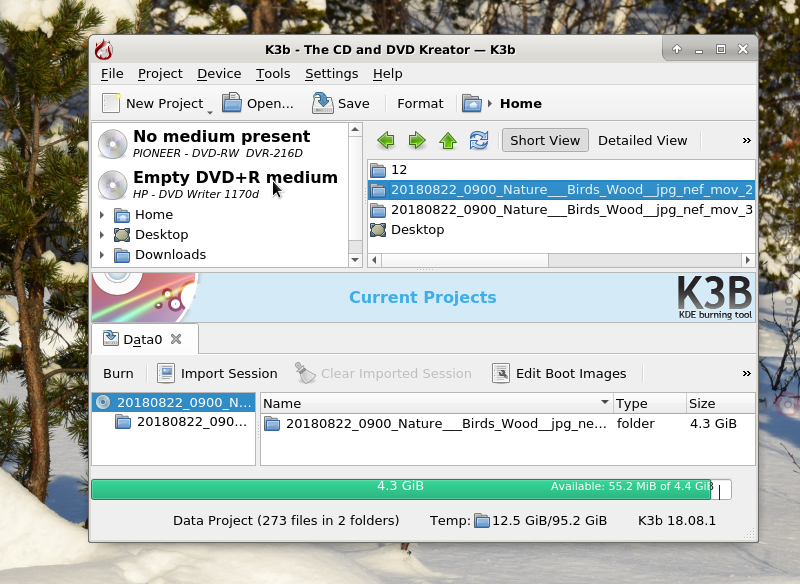Go up one folder with green up arrow
800x584 pixels.
(x=448, y=140)
